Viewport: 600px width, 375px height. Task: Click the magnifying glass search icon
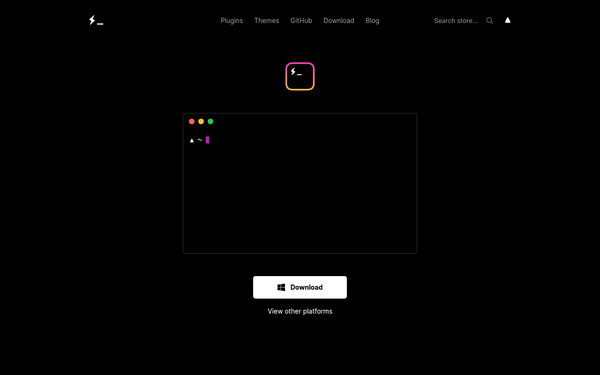tap(489, 21)
